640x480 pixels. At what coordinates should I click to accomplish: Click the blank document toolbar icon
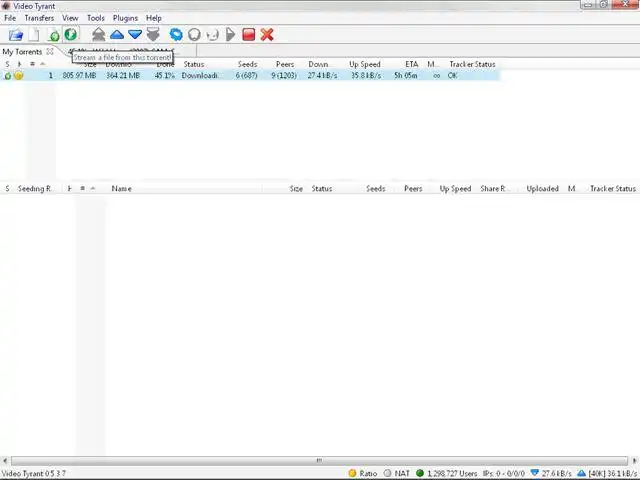(34, 35)
